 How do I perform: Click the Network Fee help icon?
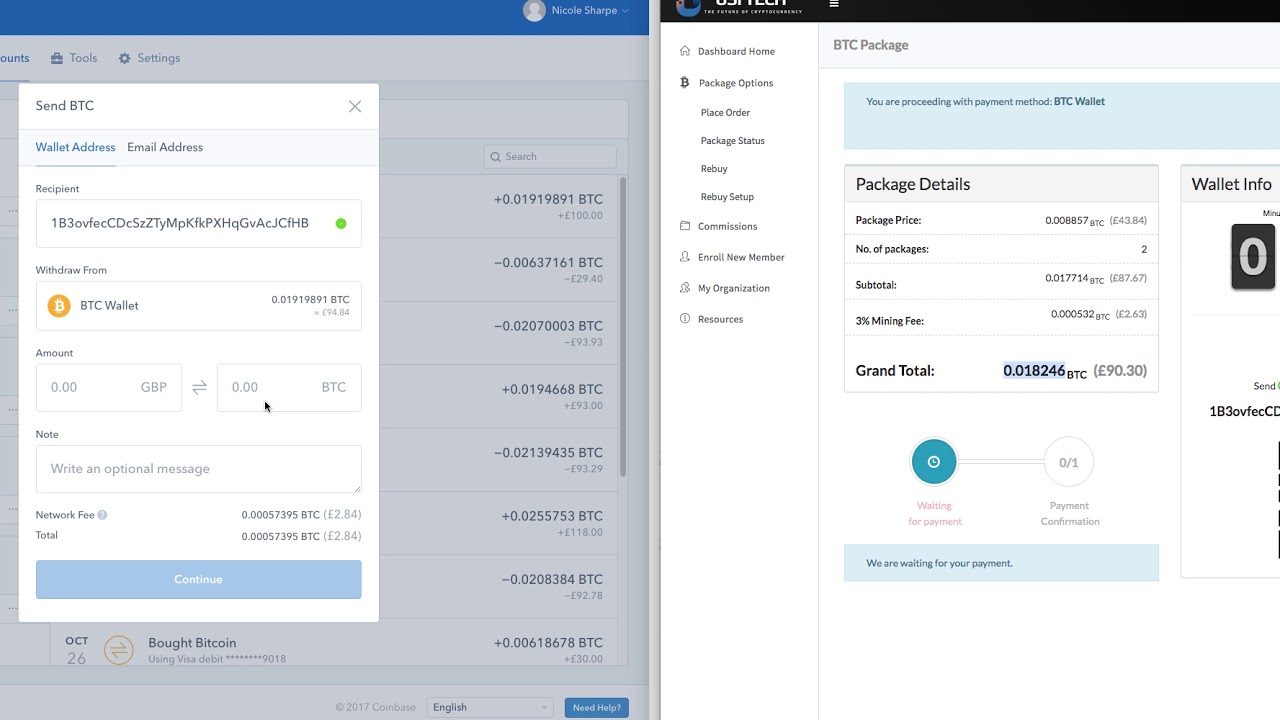coord(102,515)
